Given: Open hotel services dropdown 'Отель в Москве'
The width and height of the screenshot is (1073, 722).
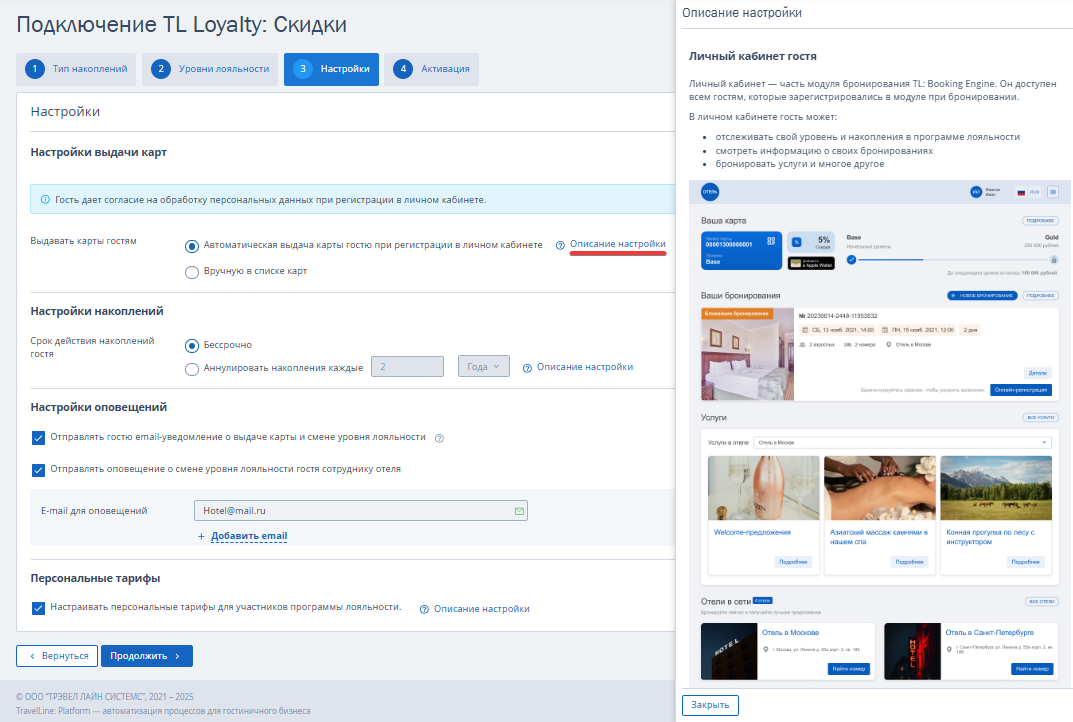Looking at the screenshot, I should [x=903, y=443].
